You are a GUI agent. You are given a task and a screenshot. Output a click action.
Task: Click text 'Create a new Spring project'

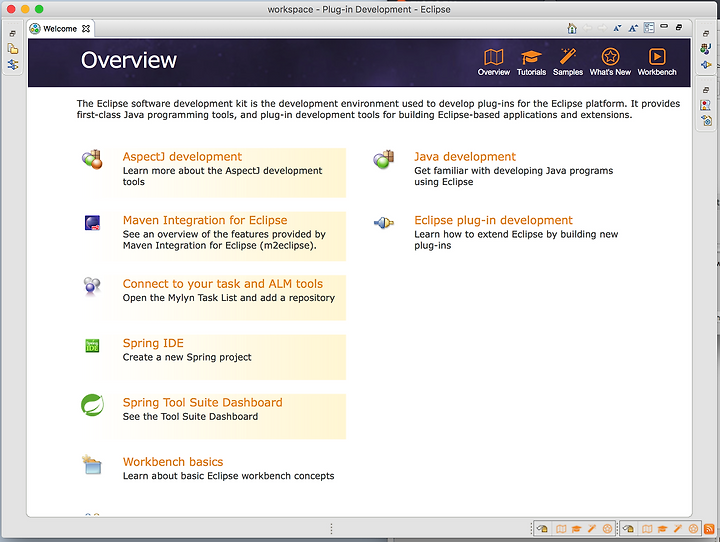[187, 357]
